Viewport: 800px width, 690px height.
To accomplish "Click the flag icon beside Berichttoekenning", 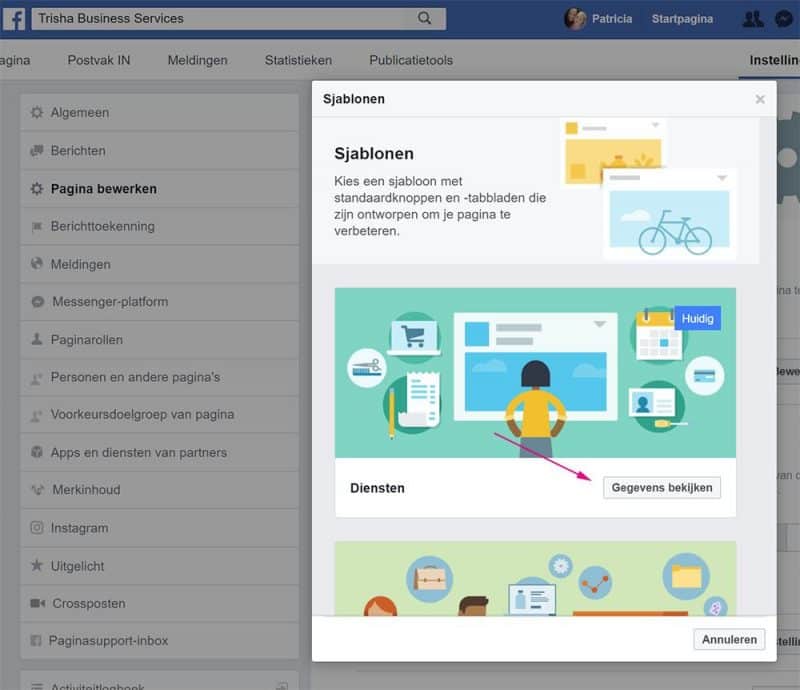I will [37, 226].
